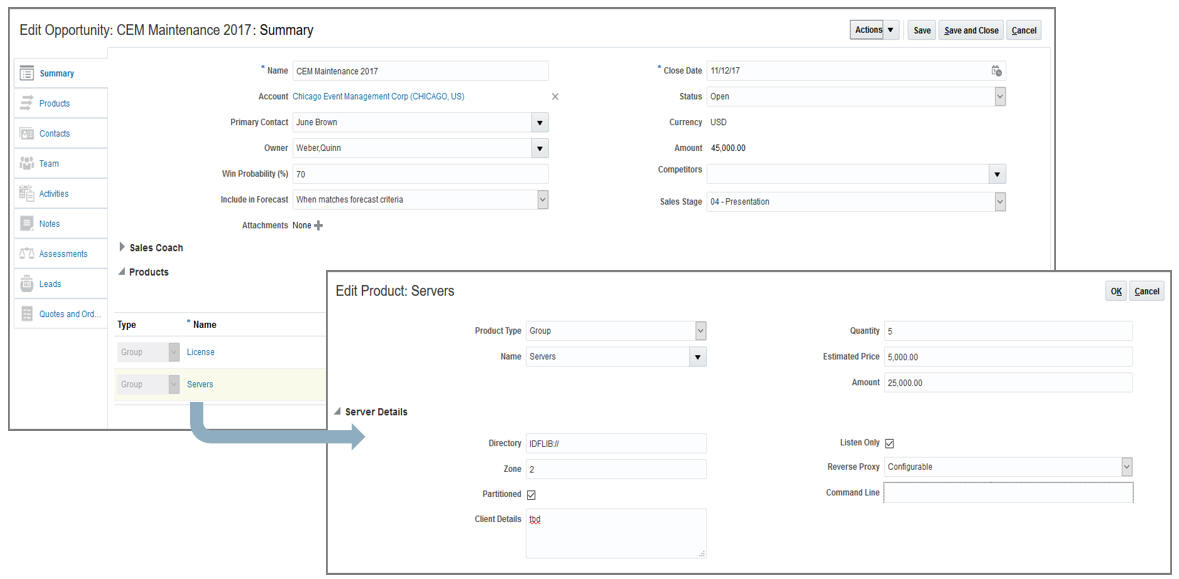This screenshot has width=1179, height=579.
Task: Click the Save and Close button
Action: point(971,30)
